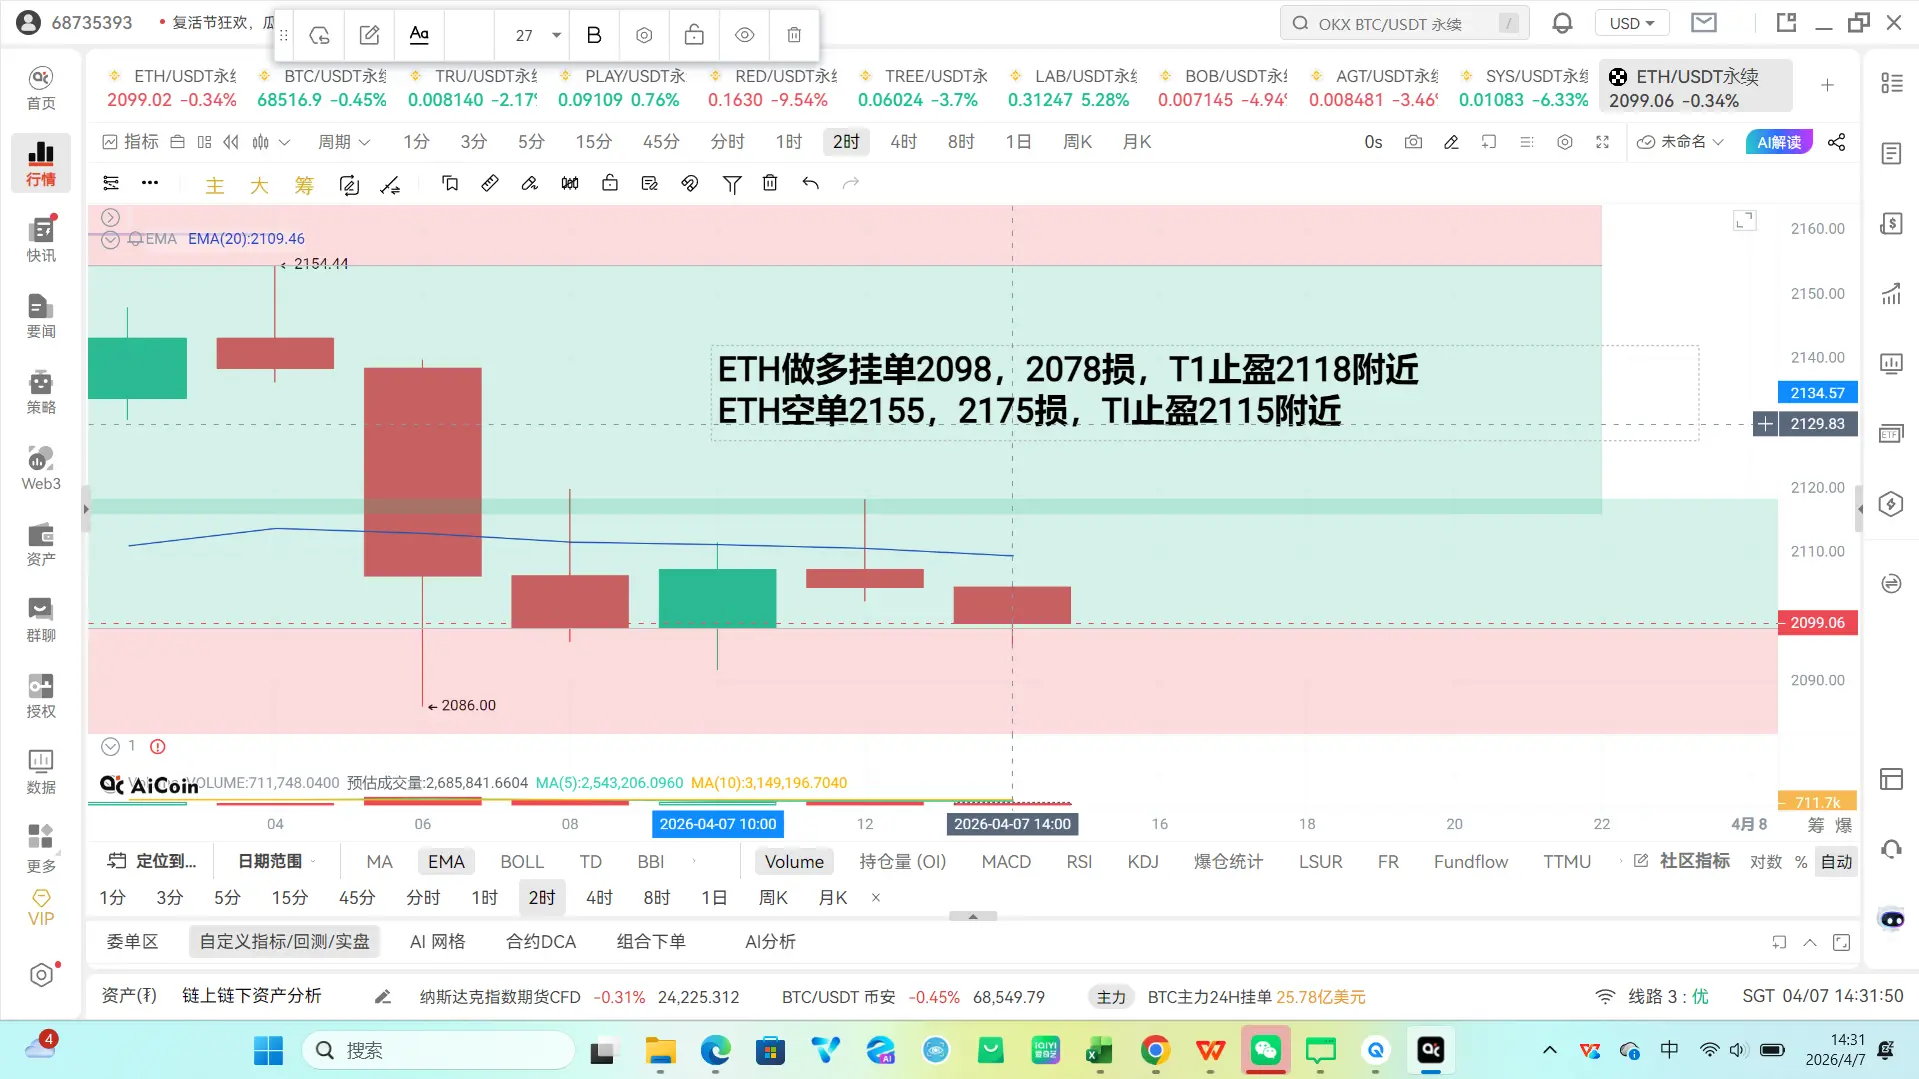Collapse the volume pane chevron
The width and height of the screenshot is (1919, 1079).
[x=110, y=746]
